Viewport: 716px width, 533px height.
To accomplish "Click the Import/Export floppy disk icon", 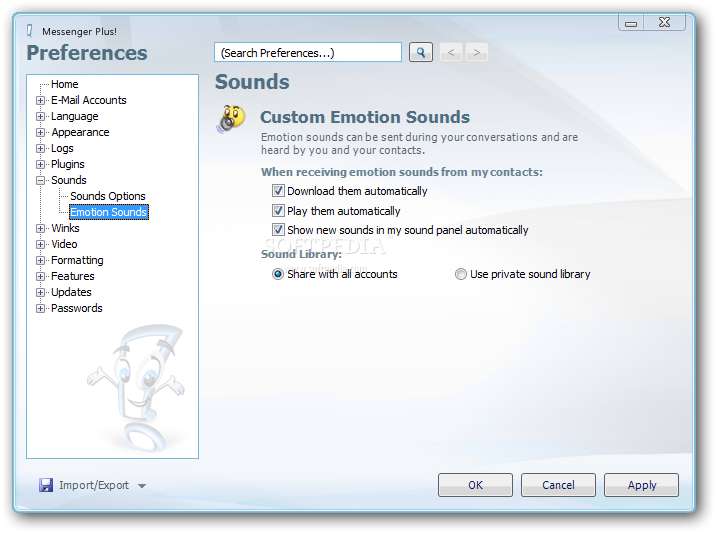I will [x=46, y=485].
